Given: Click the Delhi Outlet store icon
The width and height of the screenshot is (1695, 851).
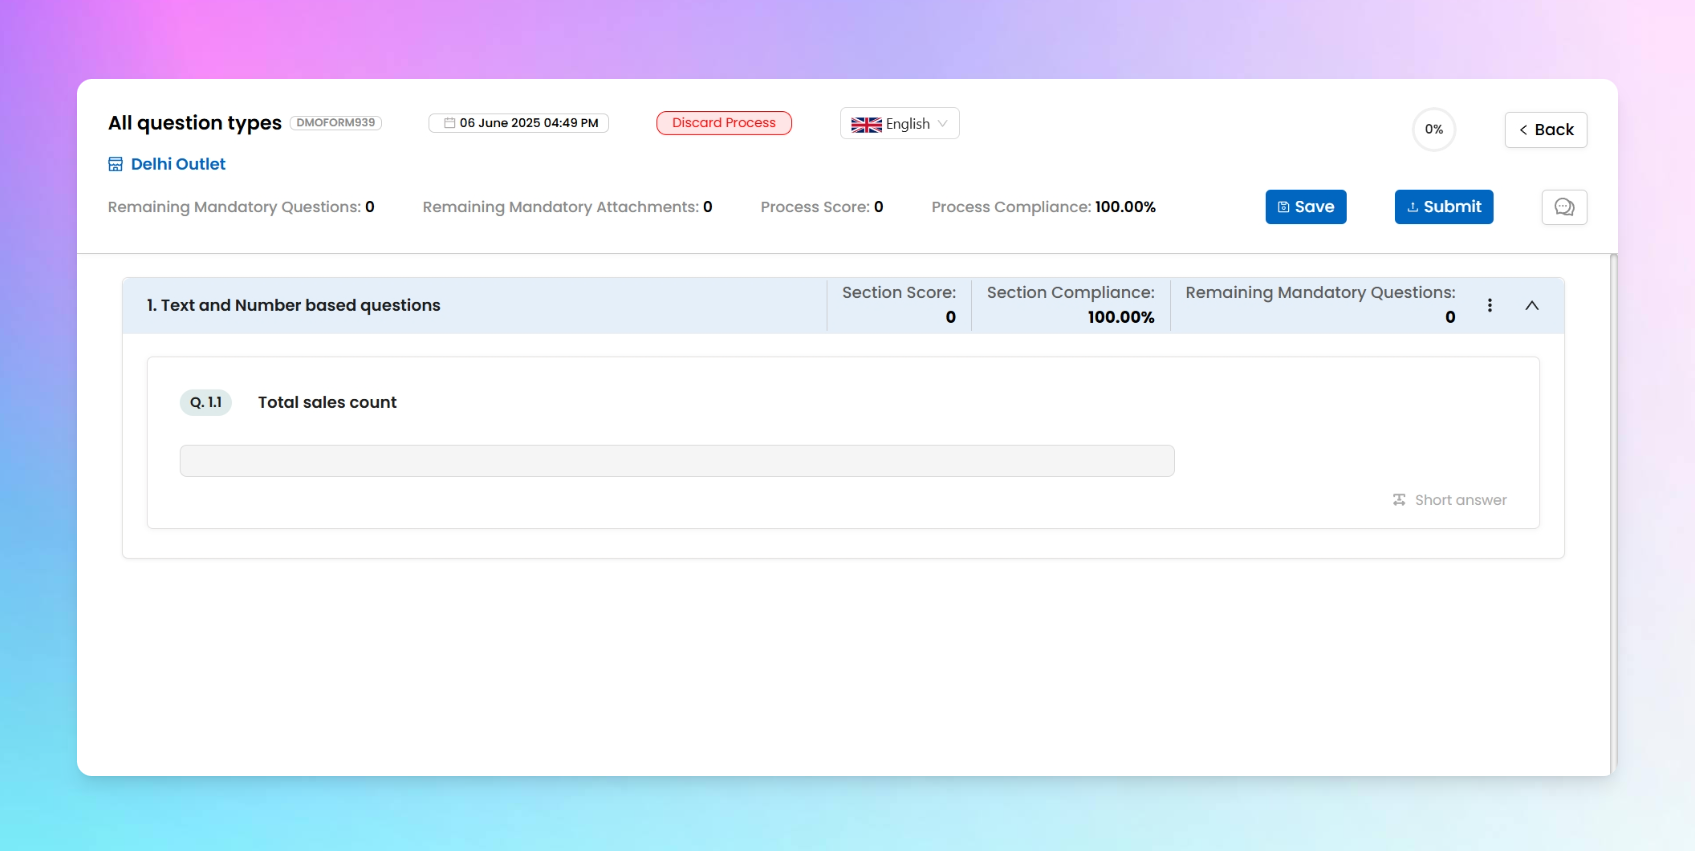Looking at the screenshot, I should (115, 164).
